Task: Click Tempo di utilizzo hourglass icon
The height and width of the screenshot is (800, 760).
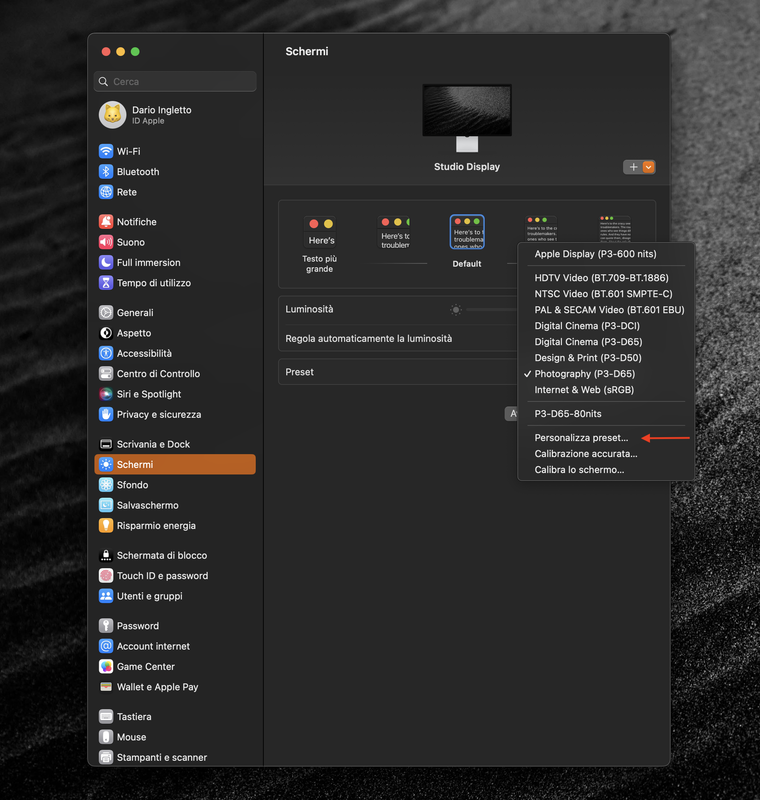Action: pyautogui.click(x=106, y=283)
